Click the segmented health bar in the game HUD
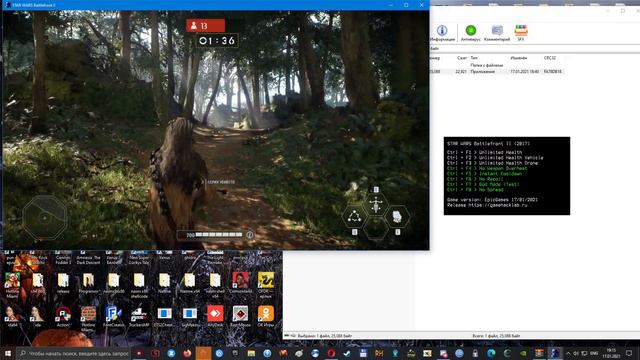This screenshot has height=360, width=640. 219,235
